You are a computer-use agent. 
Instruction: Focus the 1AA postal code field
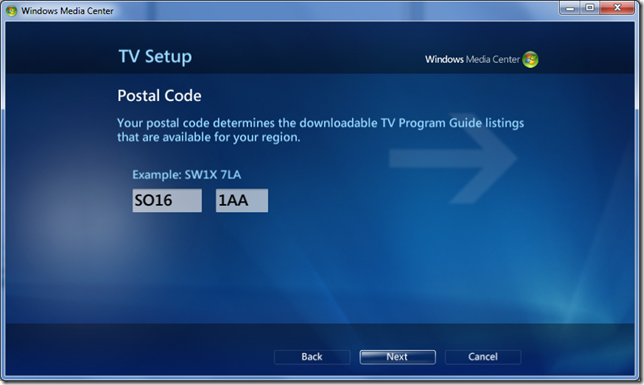242,201
